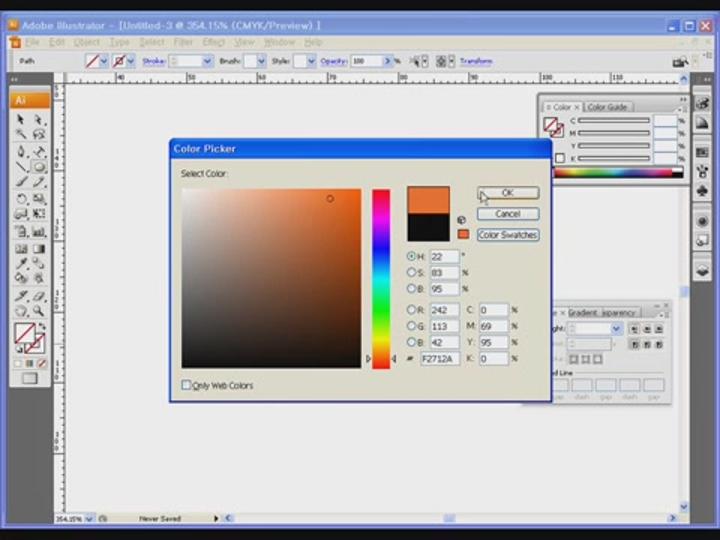Select the S saturation radio button

pos(411,272)
